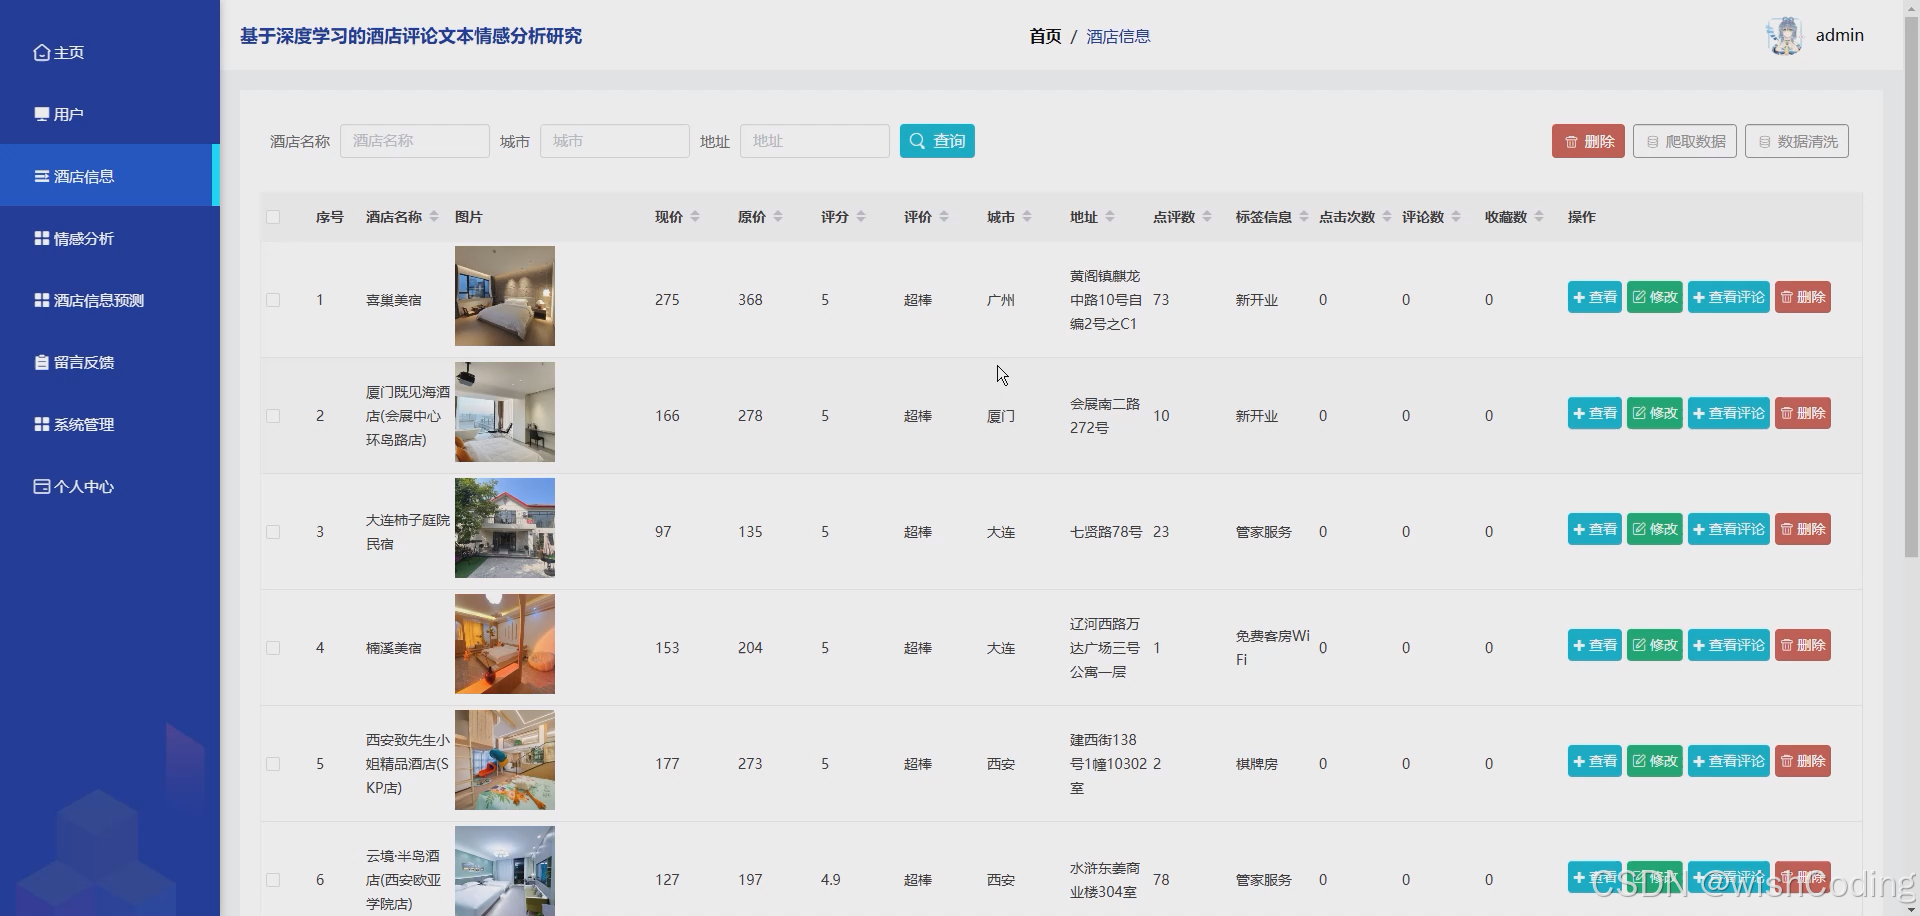This screenshot has height=916, width=1920.
Task: Check the checkbox for row 1 喜巢美宿
Action: click(x=273, y=300)
